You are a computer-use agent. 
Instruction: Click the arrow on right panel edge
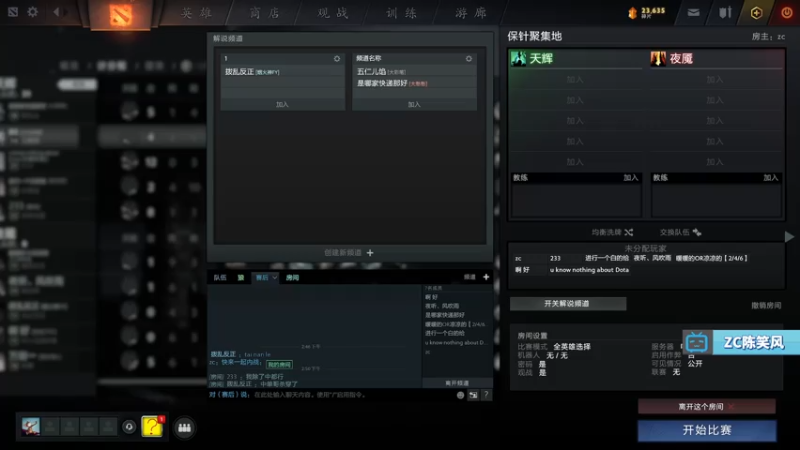[789, 236]
